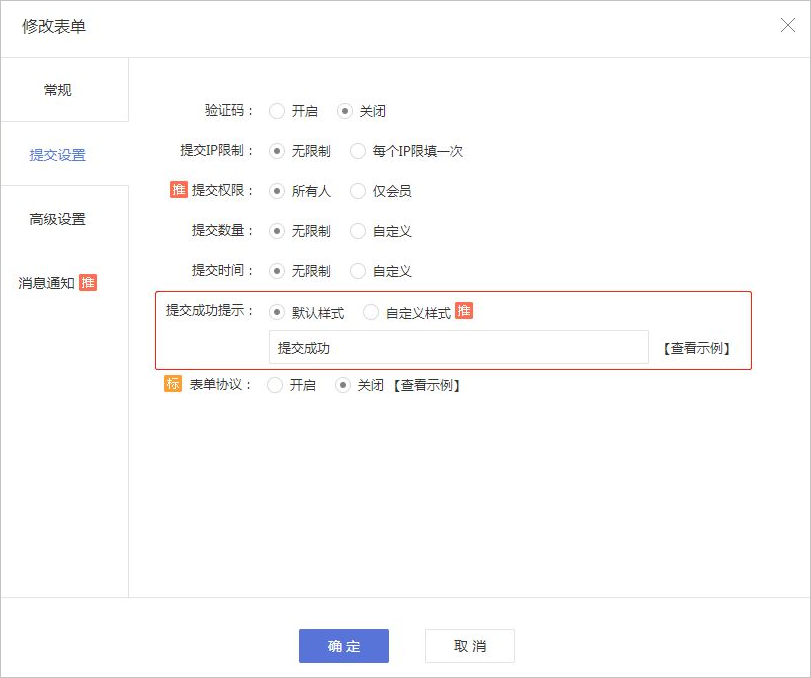Click the 提交成功 text input field

coord(459,347)
